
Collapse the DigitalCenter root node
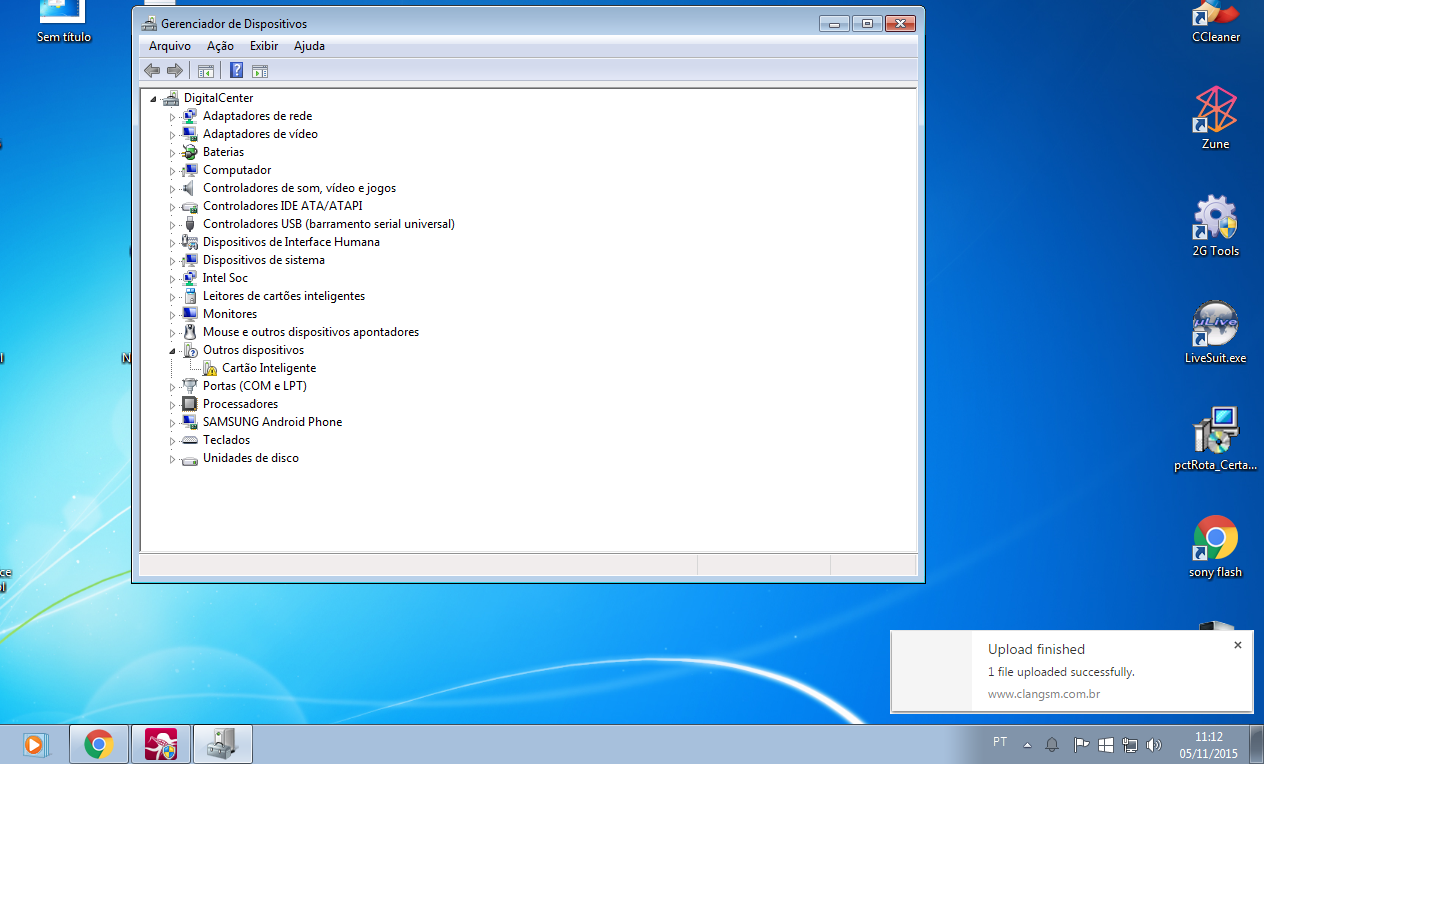pyautogui.click(x=153, y=99)
